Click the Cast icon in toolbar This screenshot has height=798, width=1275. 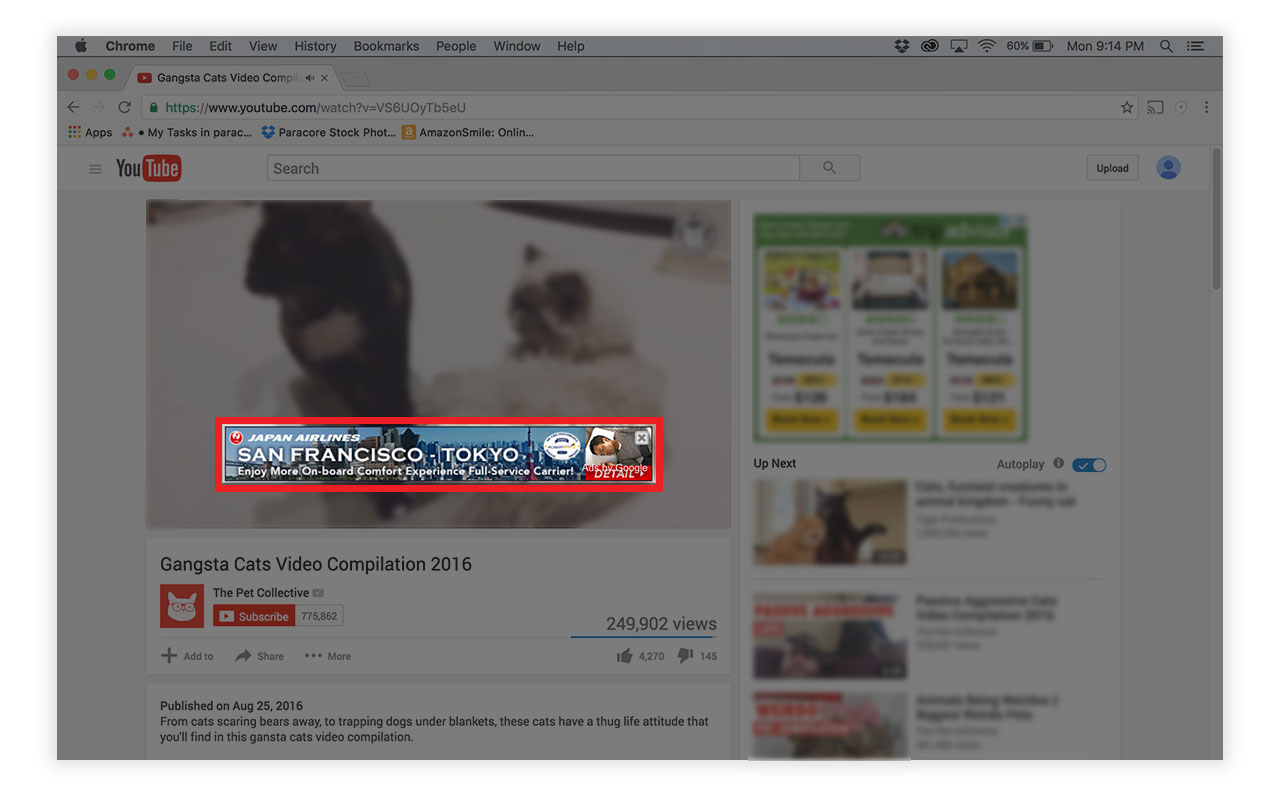click(1155, 107)
